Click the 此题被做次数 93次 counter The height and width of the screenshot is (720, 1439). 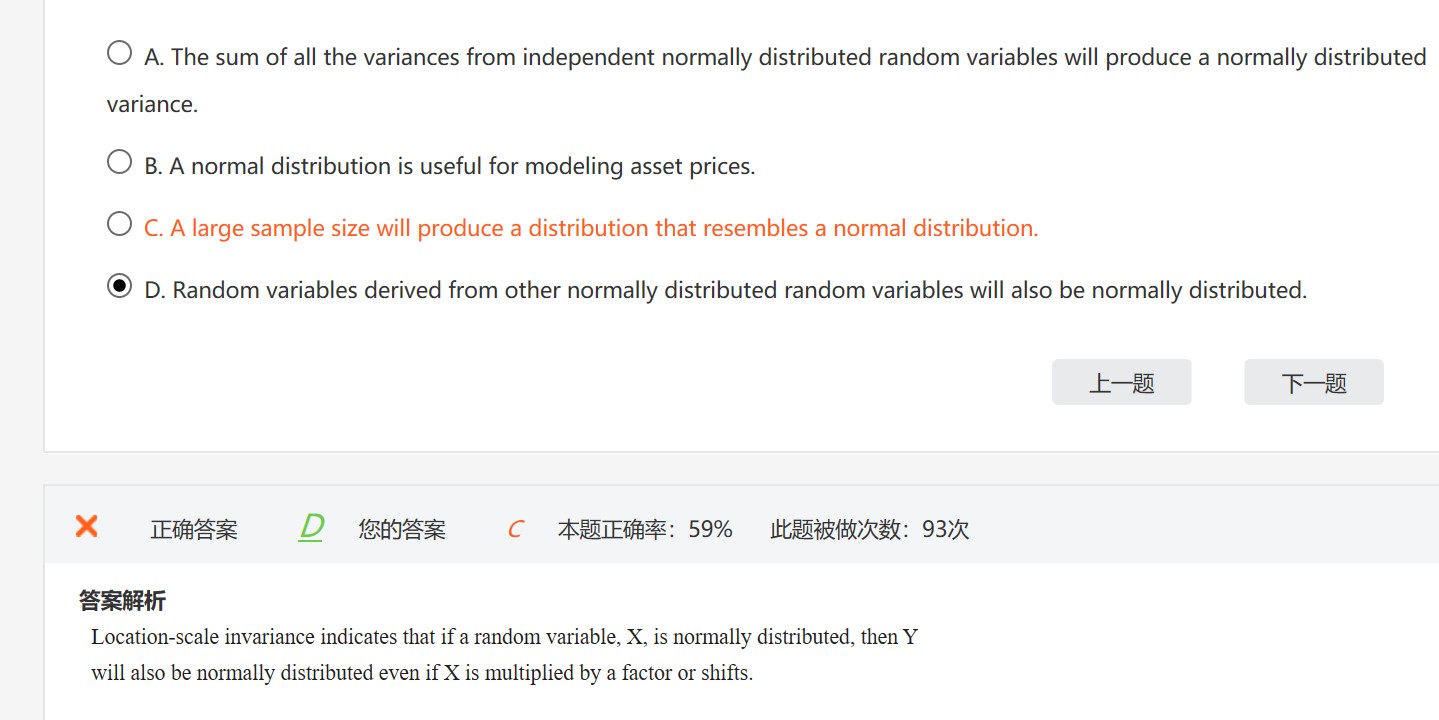[869, 529]
